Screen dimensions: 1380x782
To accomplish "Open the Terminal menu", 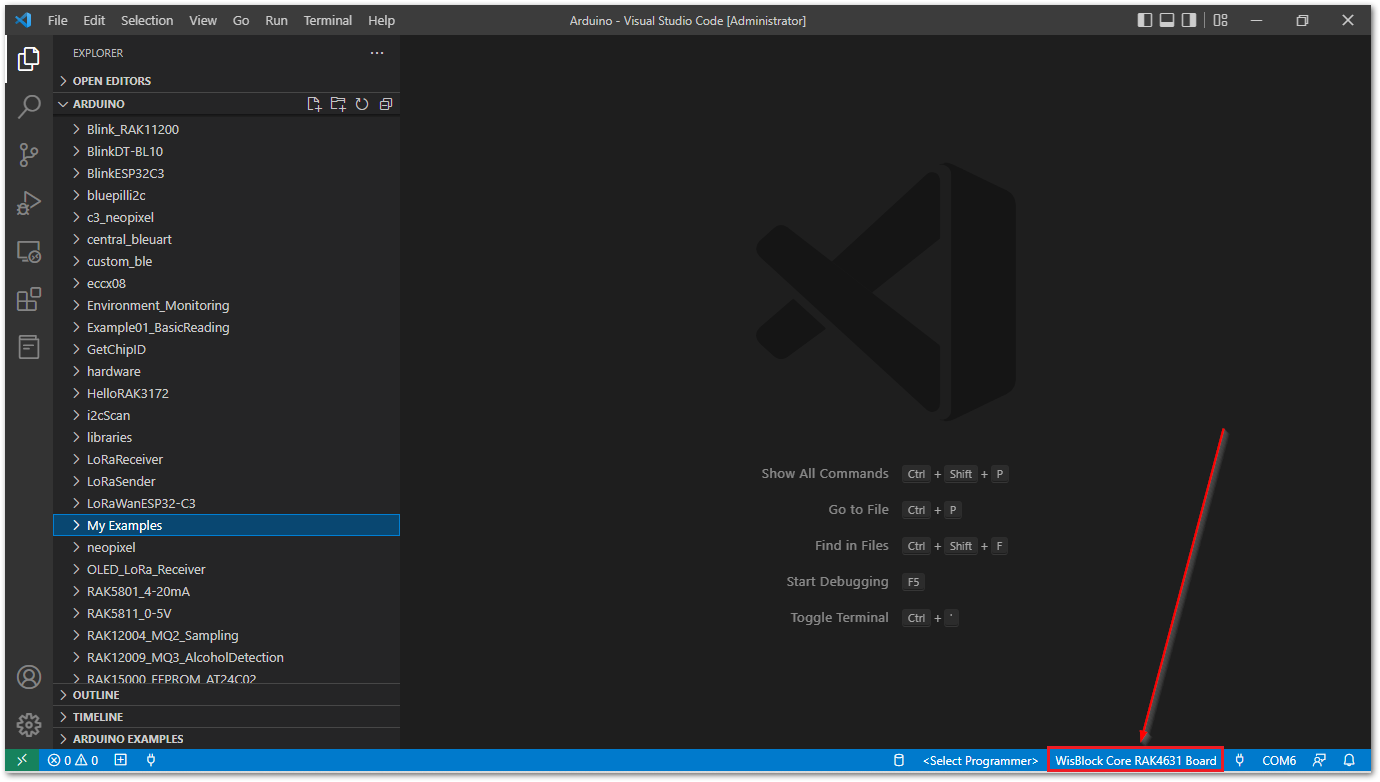I will [x=328, y=20].
